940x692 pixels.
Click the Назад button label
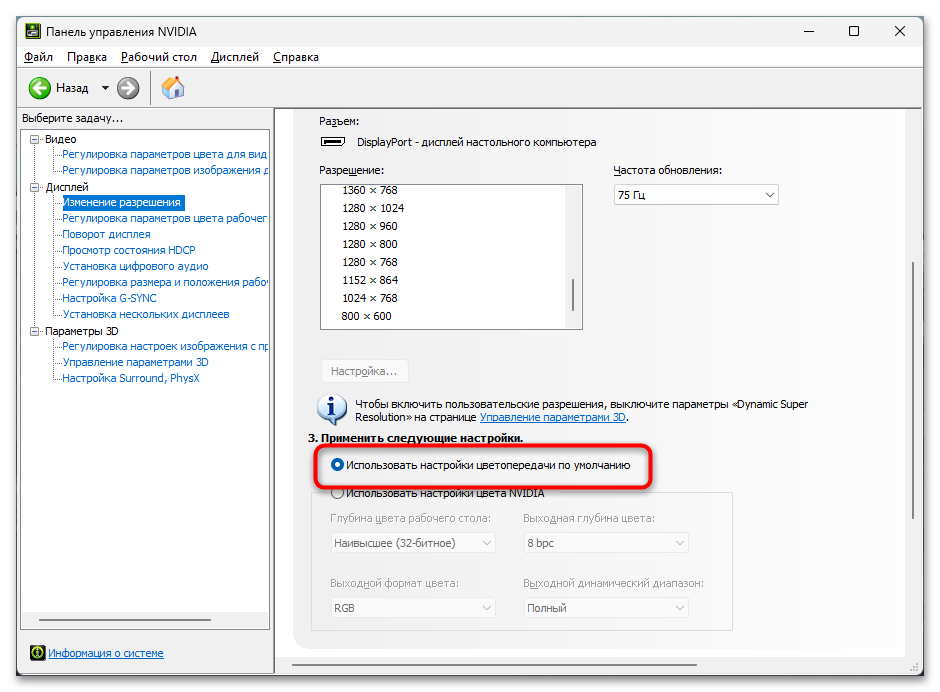pyautogui.click(x=72, y=88)
